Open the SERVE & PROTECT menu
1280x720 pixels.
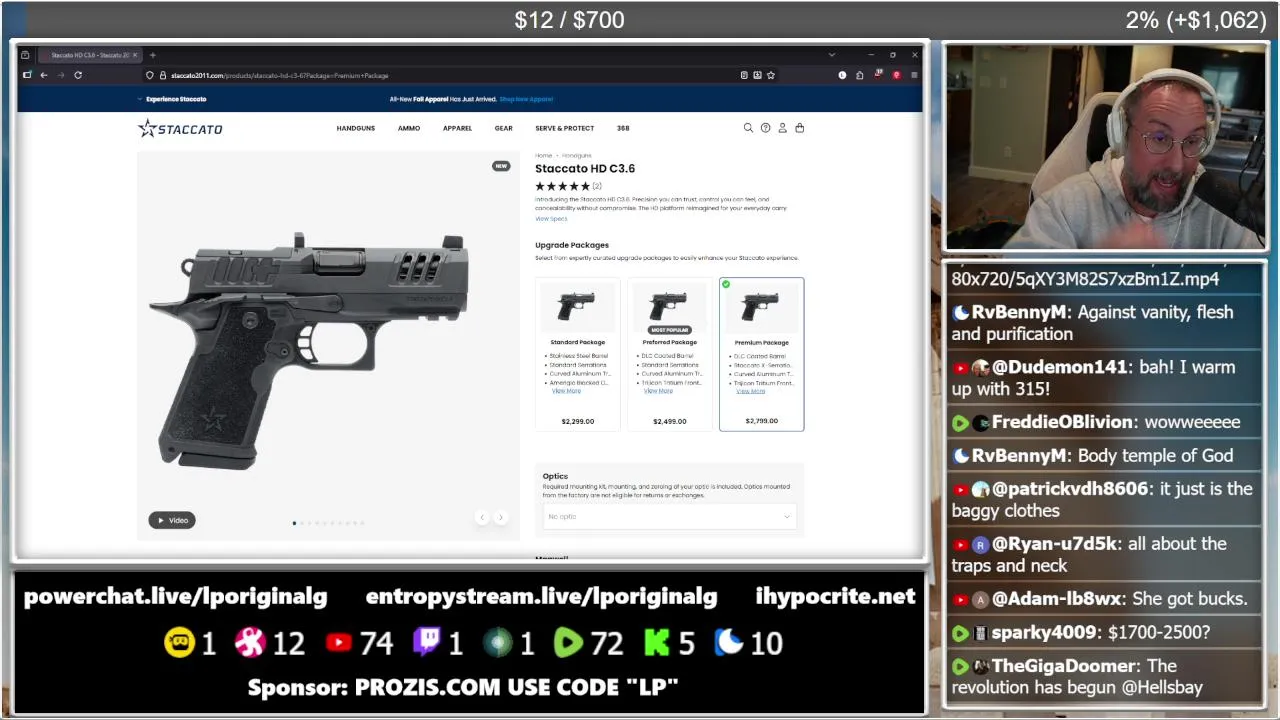click(564, 128)
